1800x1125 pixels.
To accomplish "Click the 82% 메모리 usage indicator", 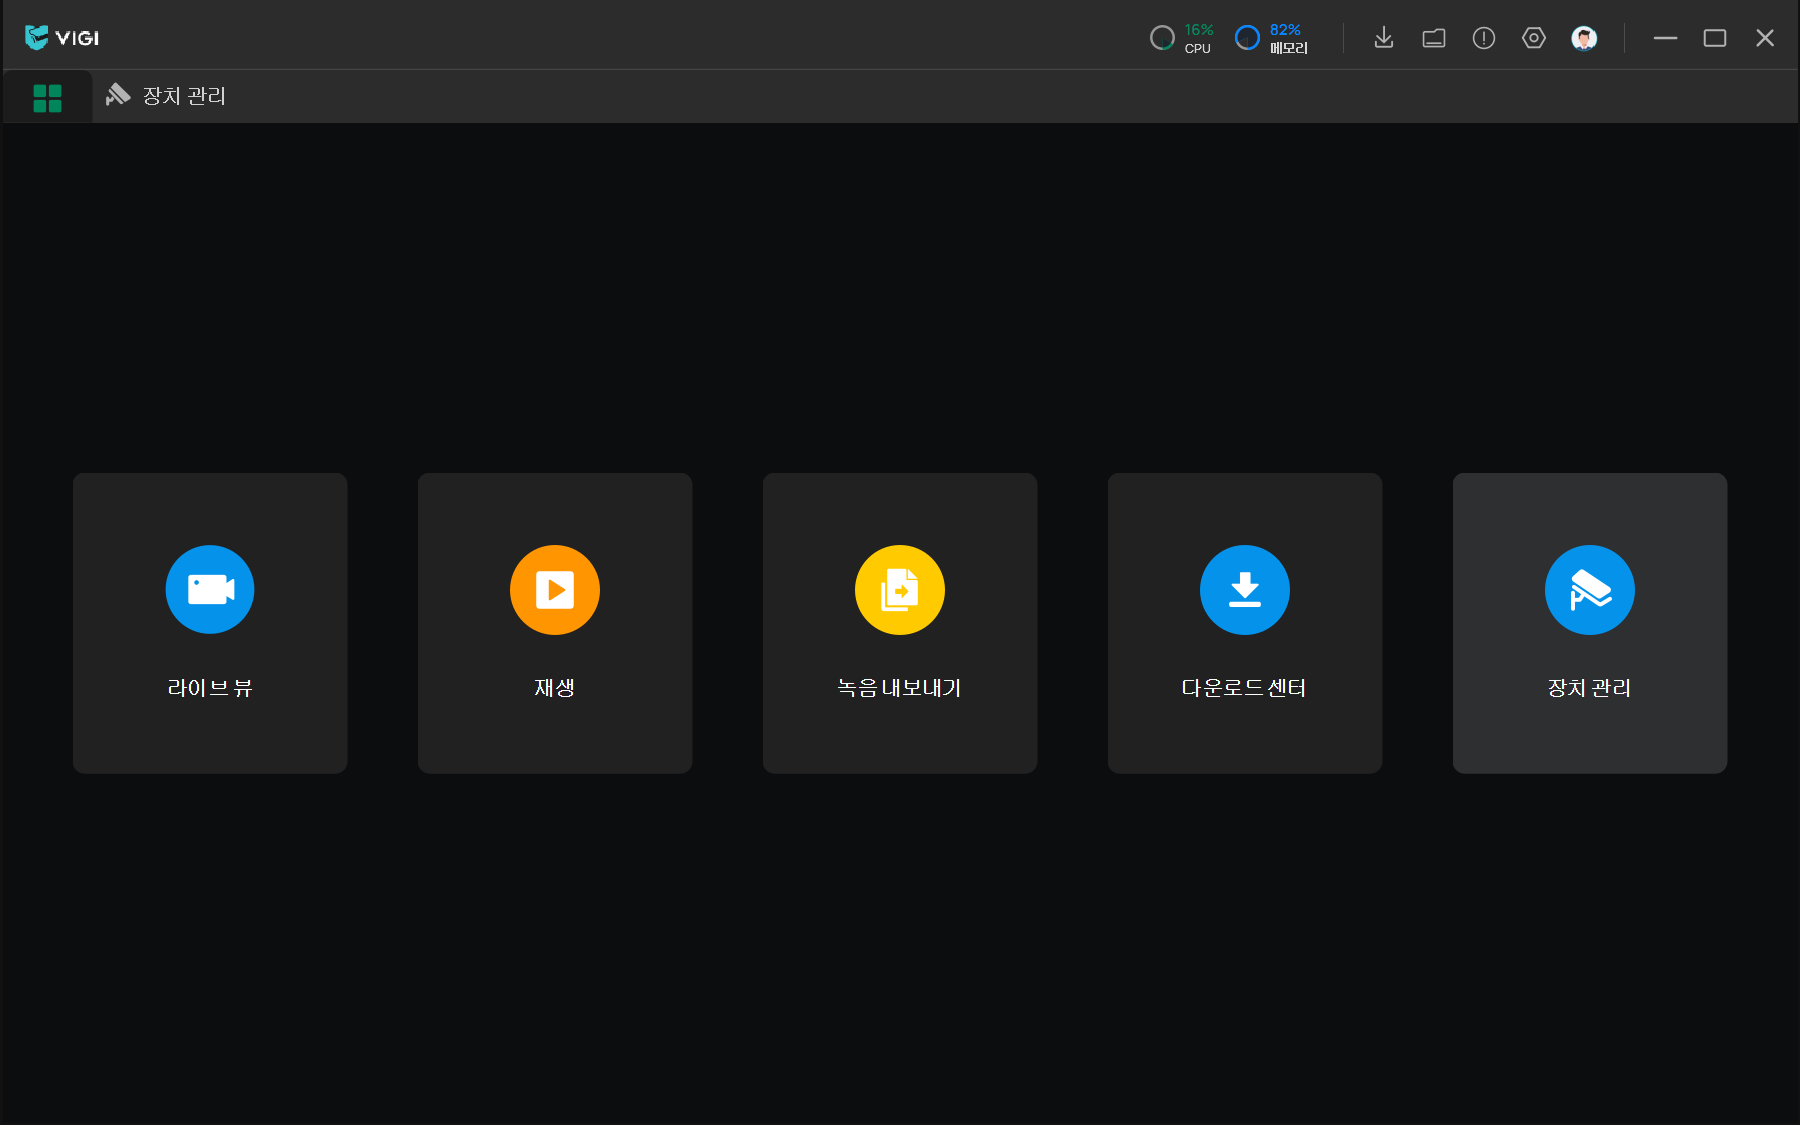I will coord(1272,38).
